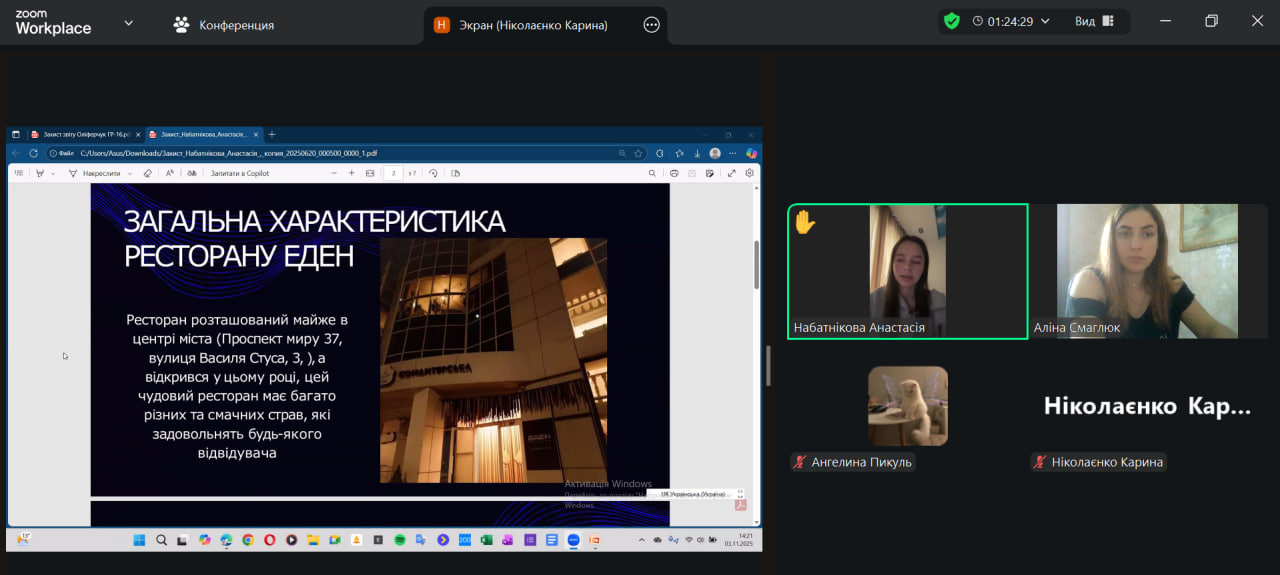Switch to the Конференция tab
The width and height of the screenshot is (1280, 575).
click(224, 25)
